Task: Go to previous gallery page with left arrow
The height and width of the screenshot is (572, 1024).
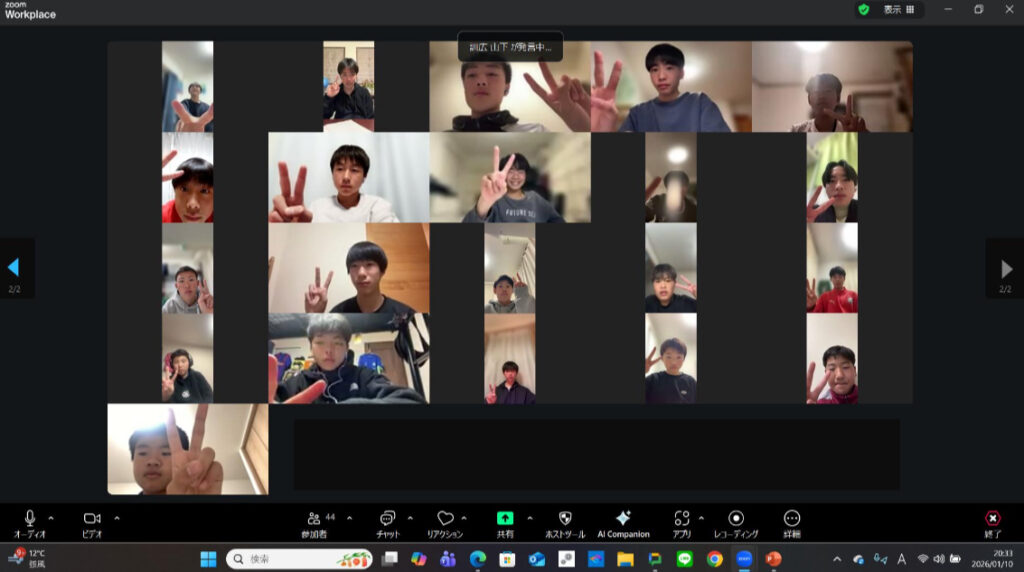Action: pos(14,268)
